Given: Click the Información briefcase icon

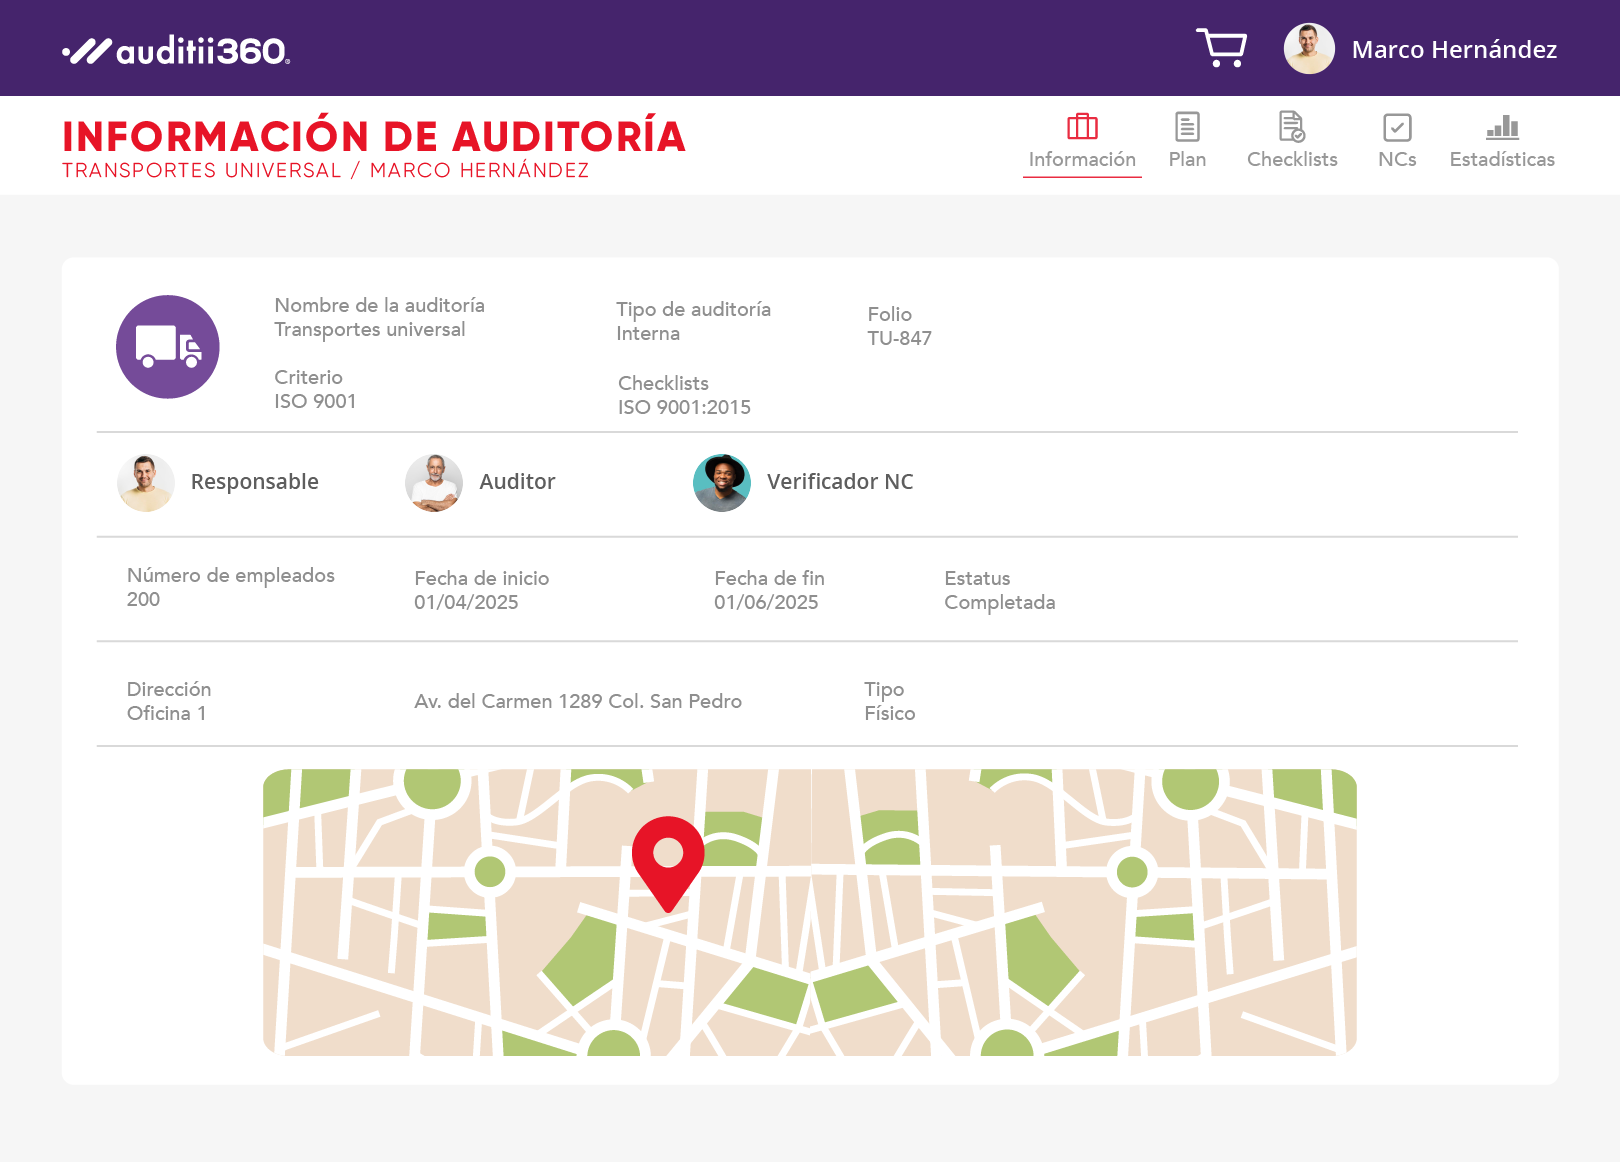Looking at the screenshot, I should pyautogui.click(x=1082, y=127).
